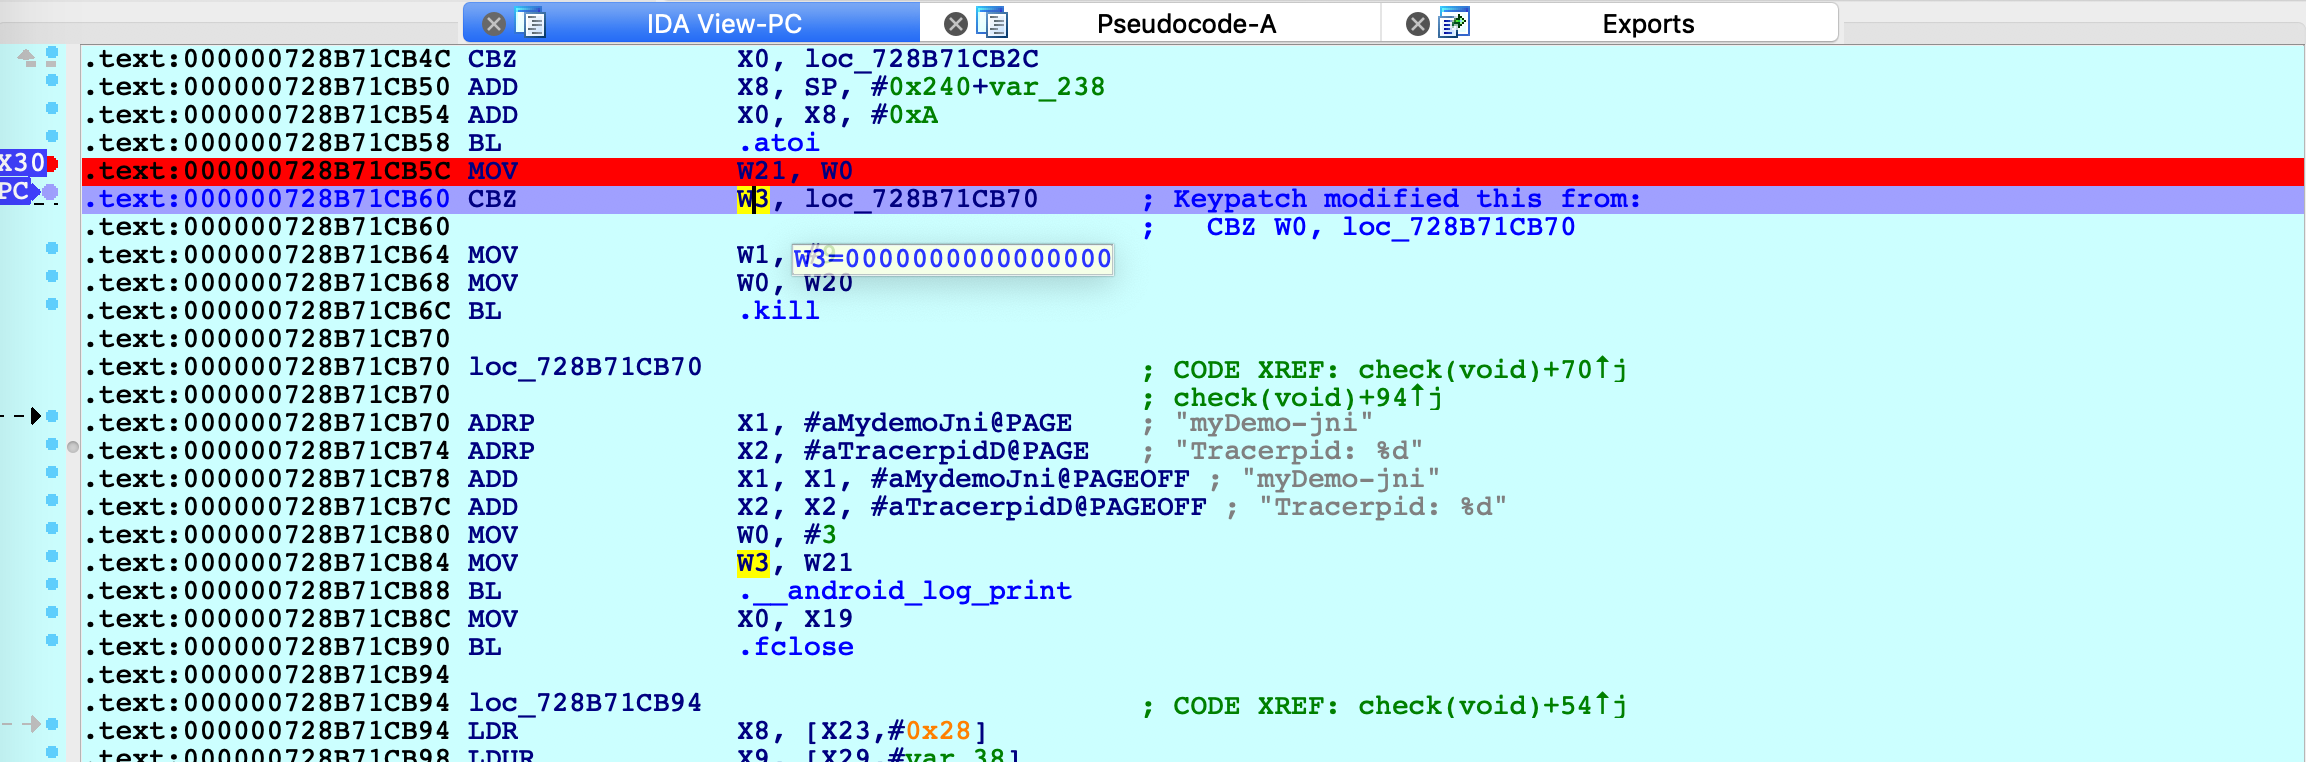Close the Exports tab

1418,23
